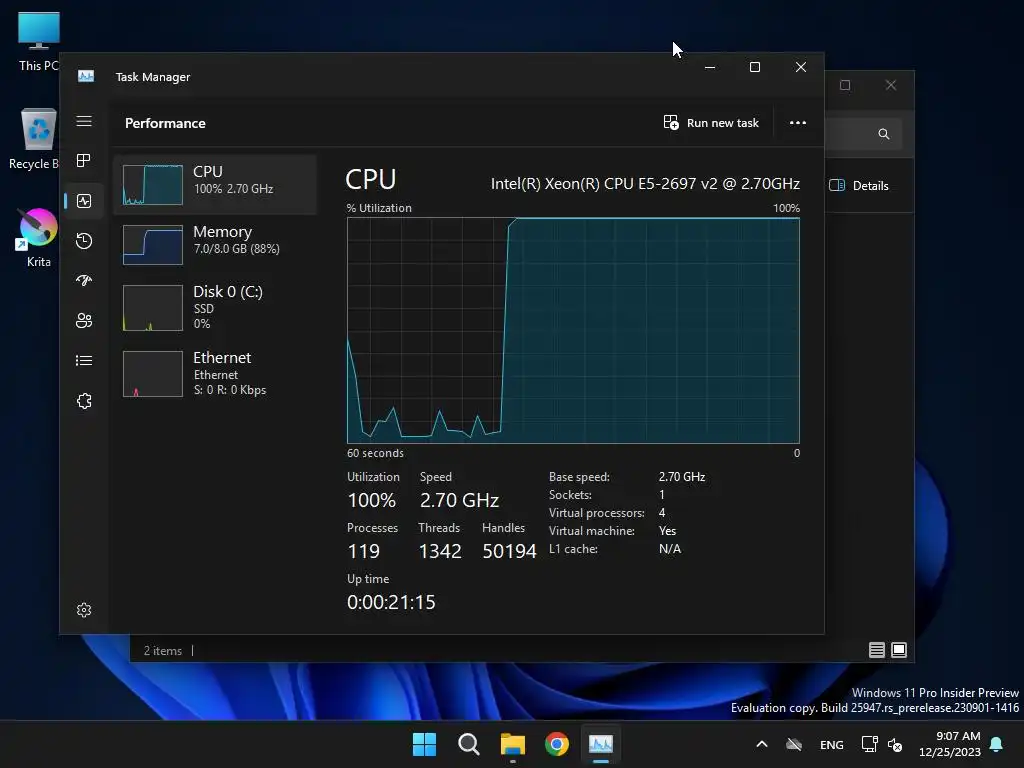Show hidden system tray icons
The width and height of the screenshot is (1024, 768).
click(x=761, y=744)
